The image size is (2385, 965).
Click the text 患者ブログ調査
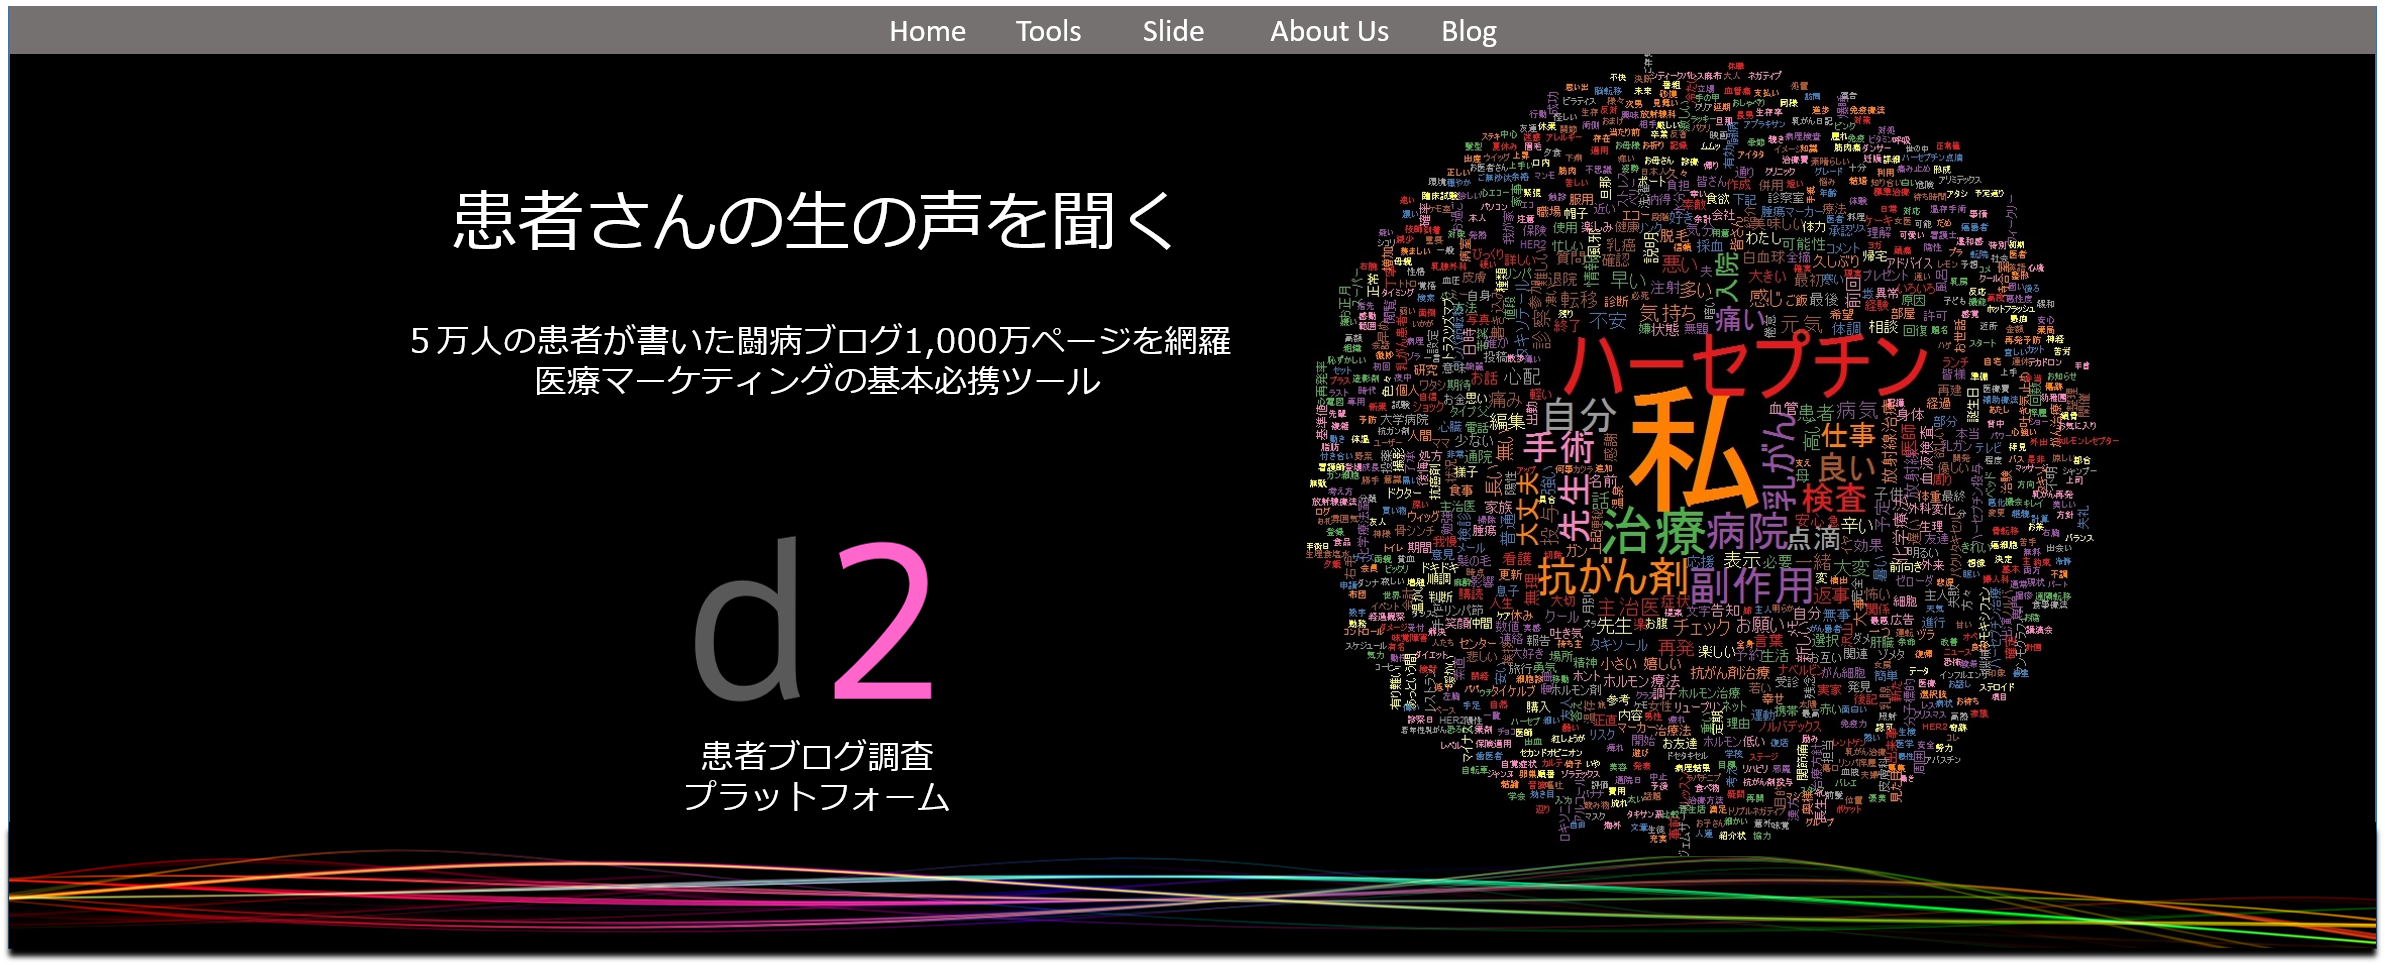click(817, 756)
